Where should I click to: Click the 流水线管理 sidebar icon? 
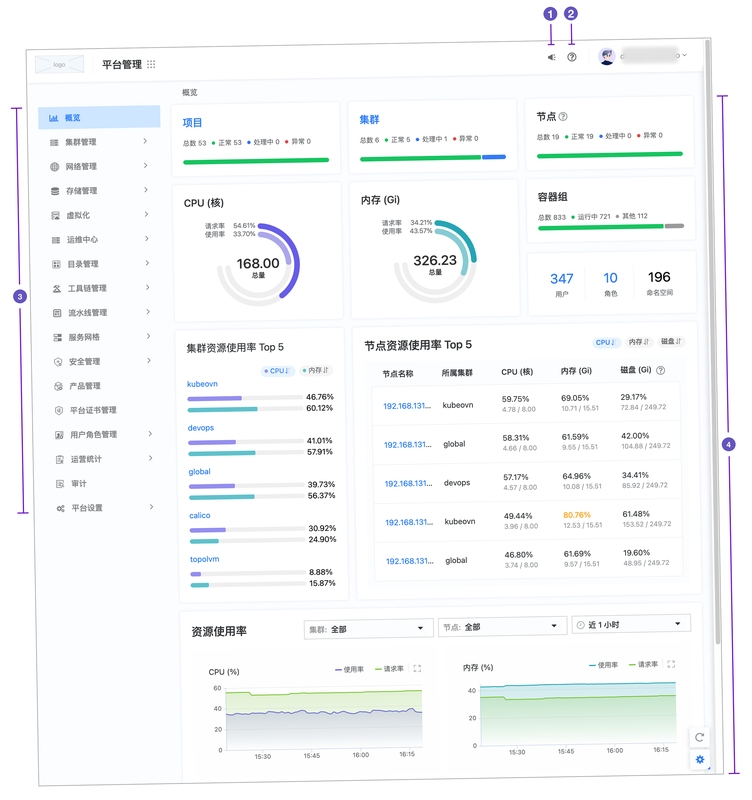click(57, 313)
